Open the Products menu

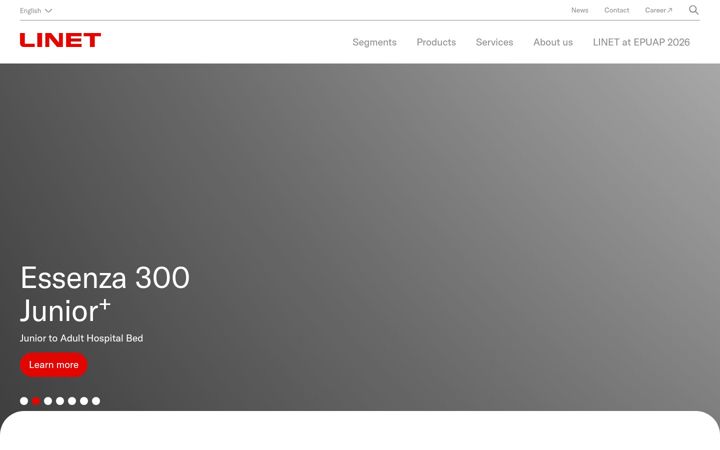coord(436,42)
